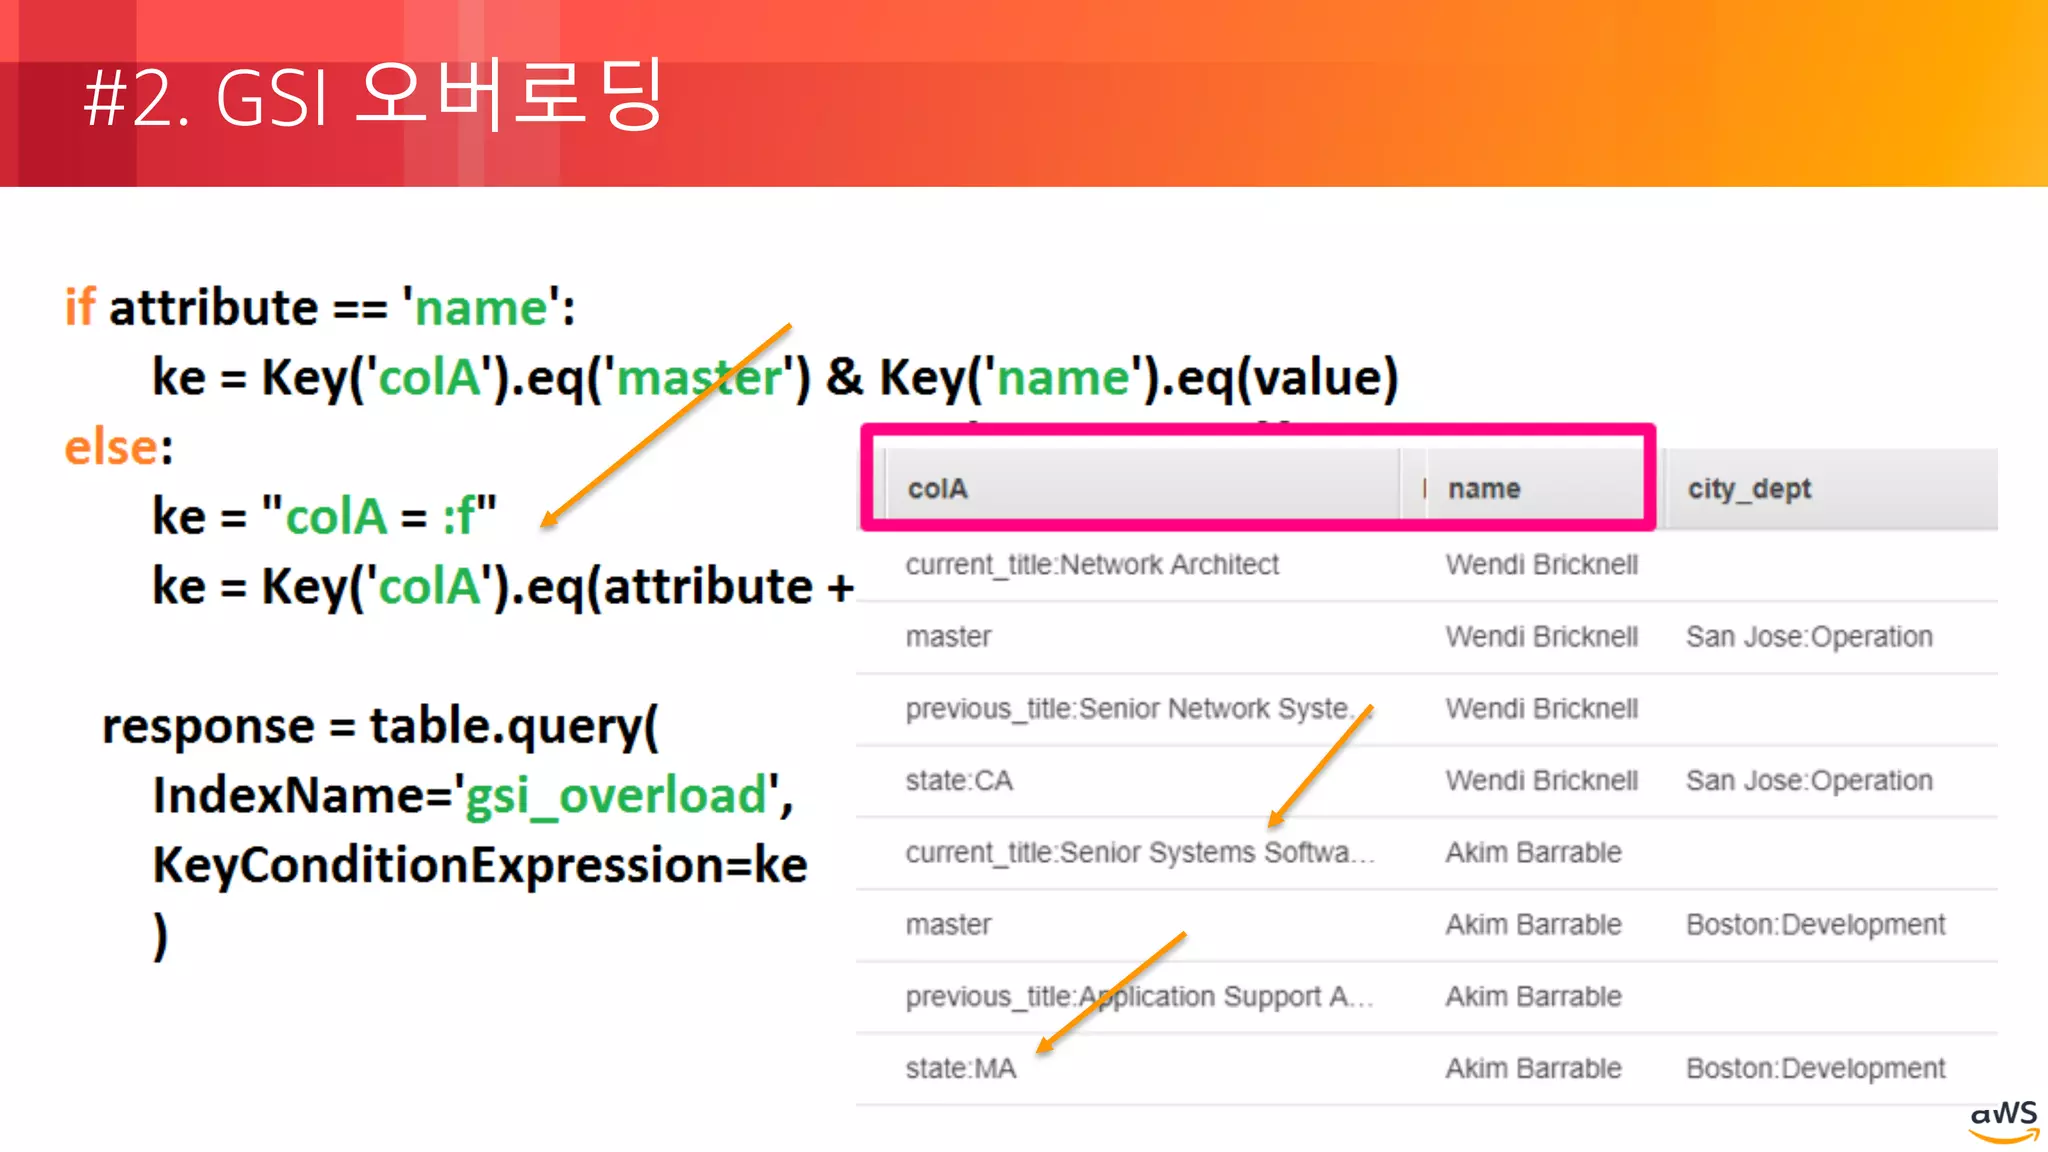
Task: Click the colA column header
Action: pos(937,489)
